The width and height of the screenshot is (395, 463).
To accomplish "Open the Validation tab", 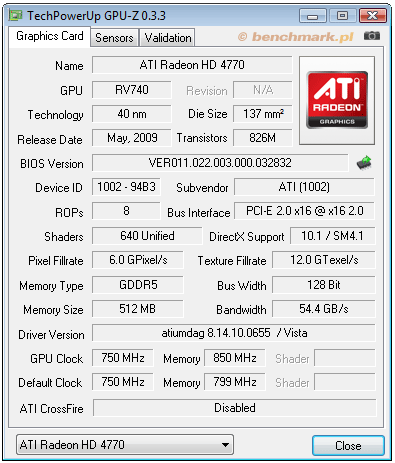I will coord(168,38).
